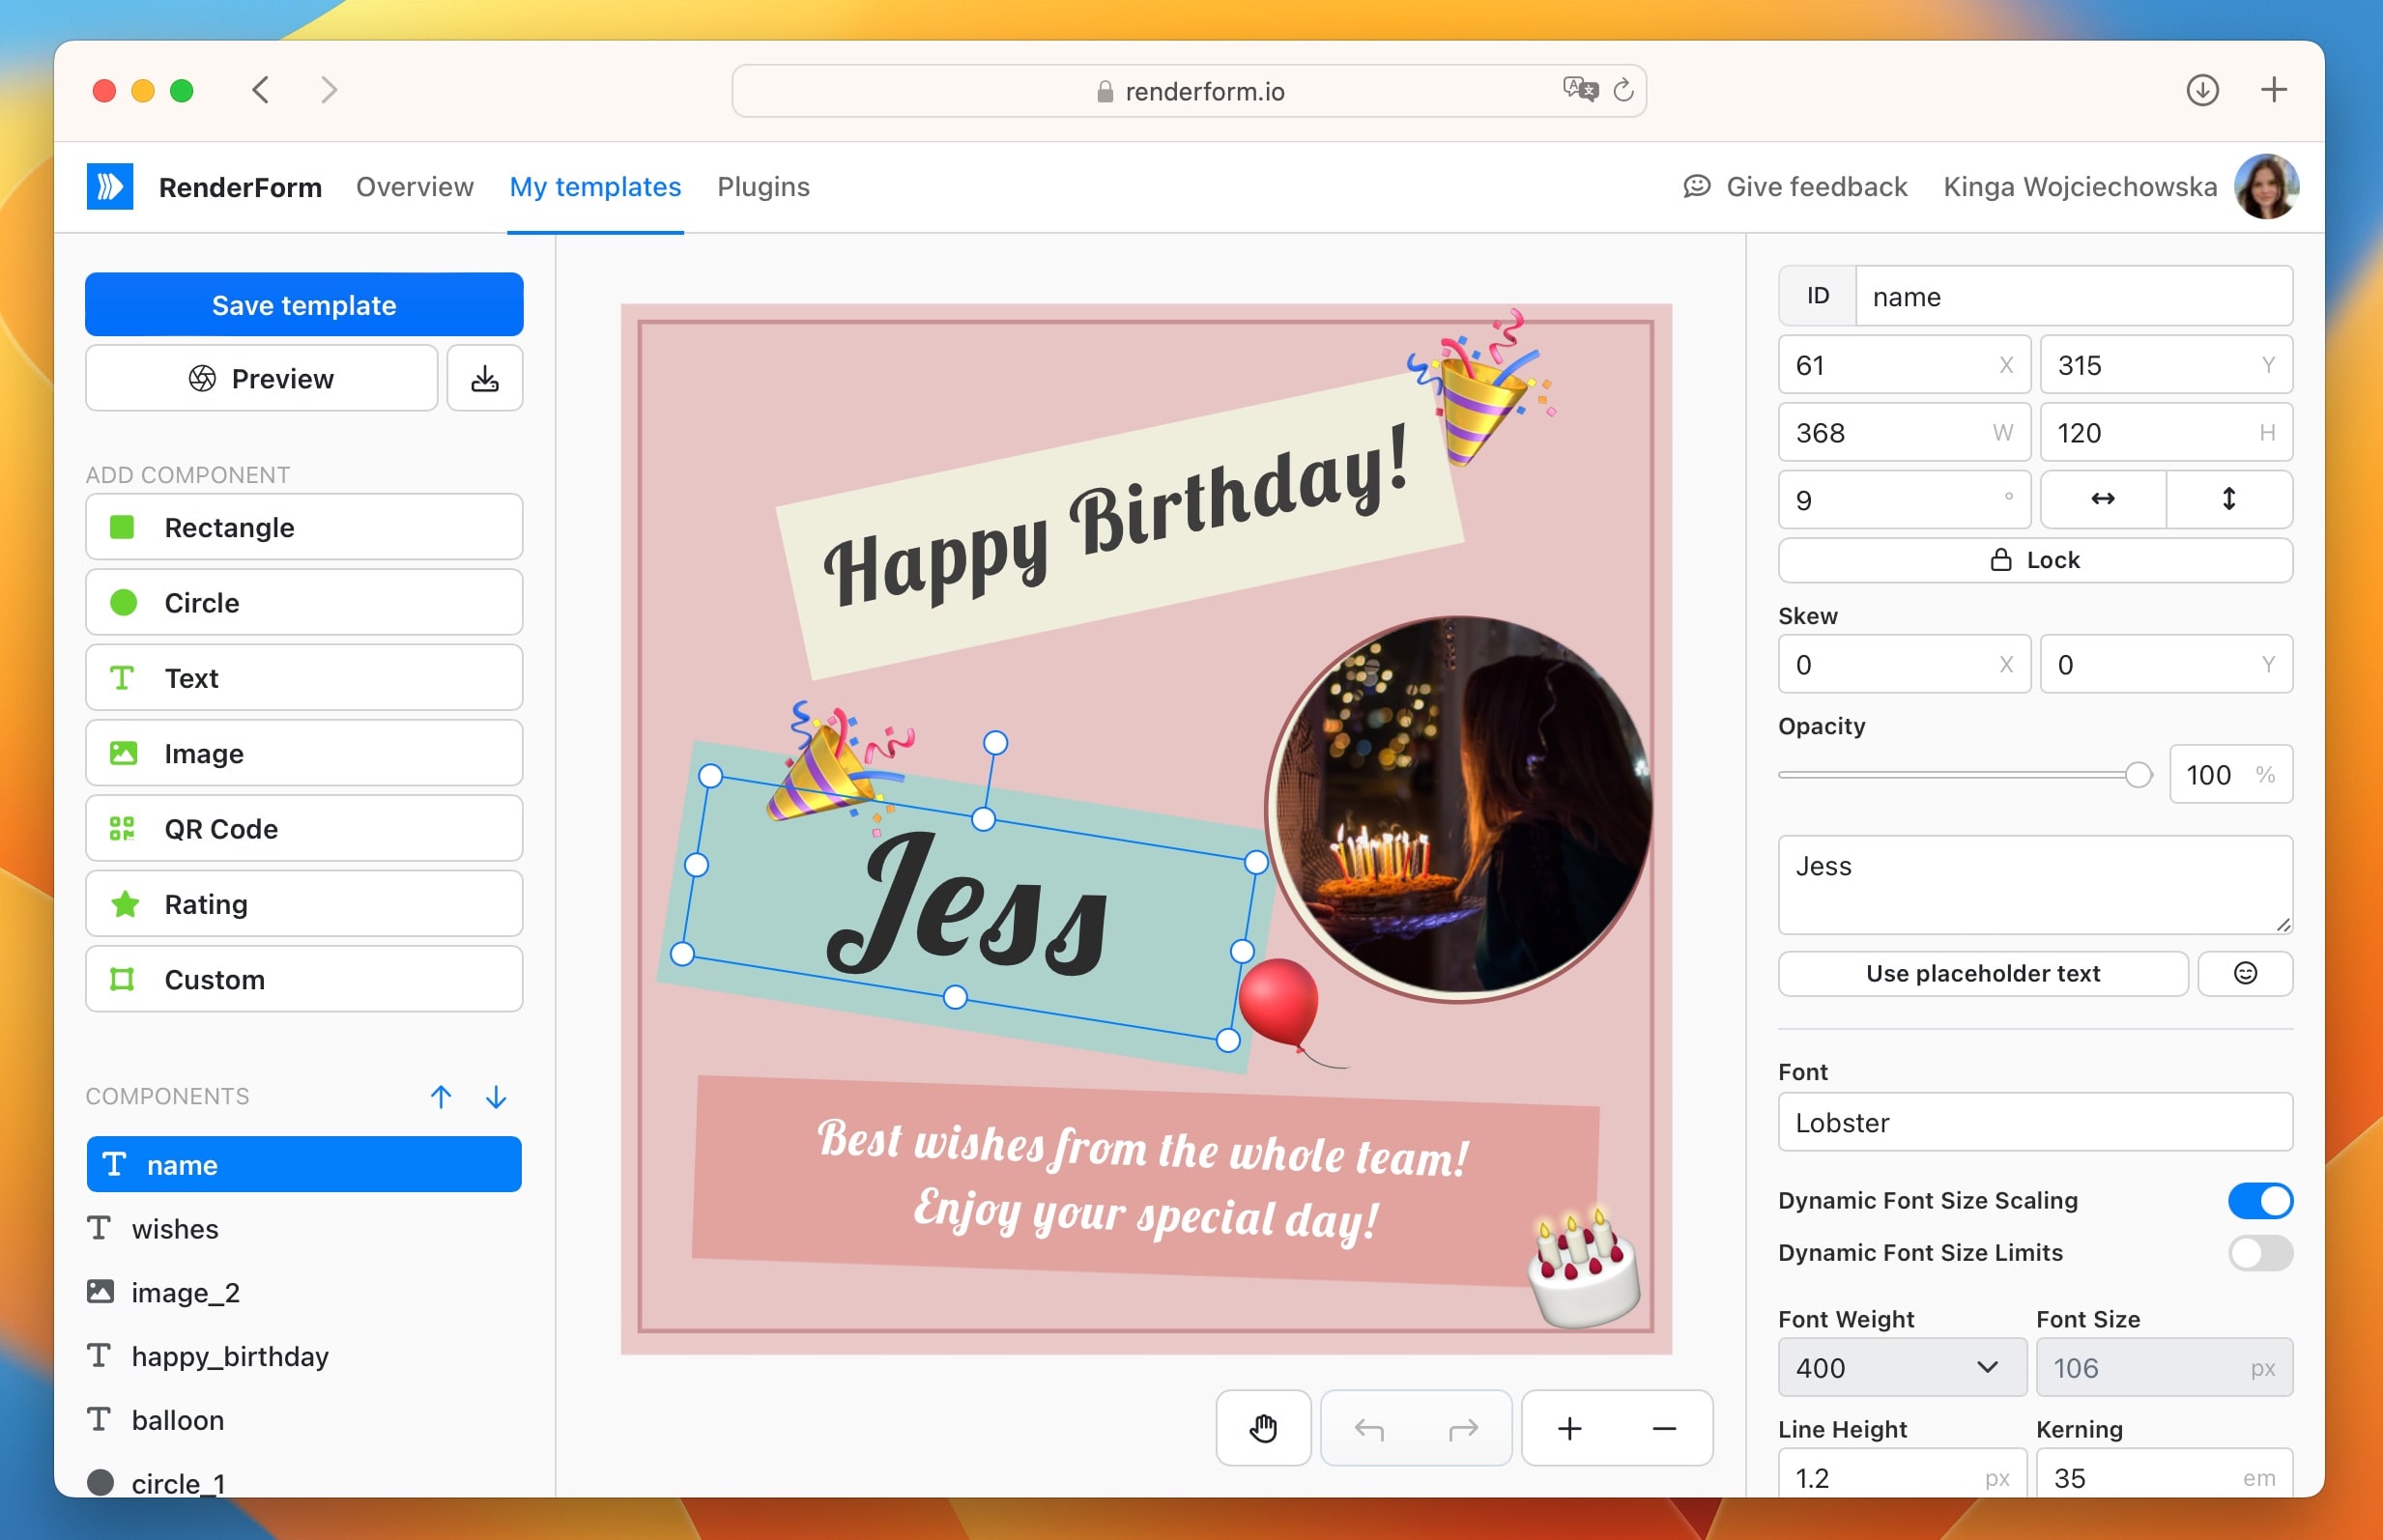Zoom in the canvas with plus icon

[1569, 1428]
